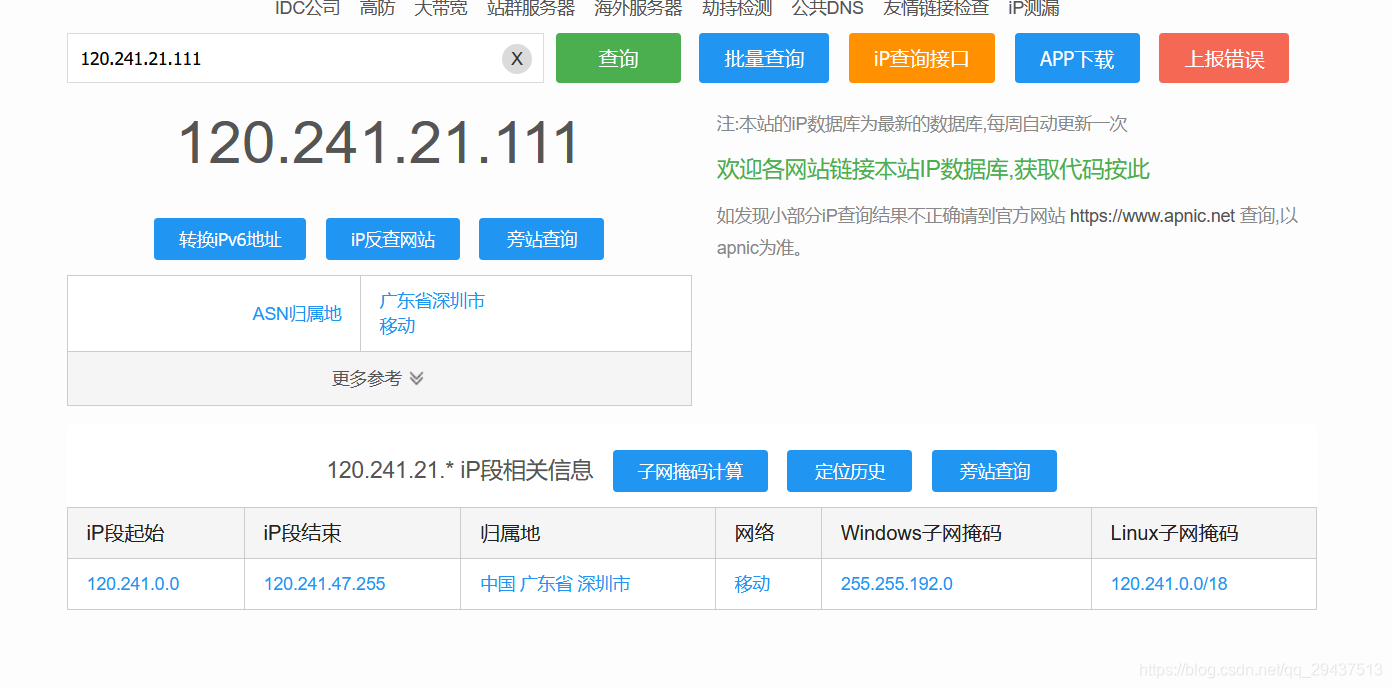This screenshot has height=688, width=1392.
Task: Click the iP反查网站 button
Action: pyautogui.click(x=393, y=239)
